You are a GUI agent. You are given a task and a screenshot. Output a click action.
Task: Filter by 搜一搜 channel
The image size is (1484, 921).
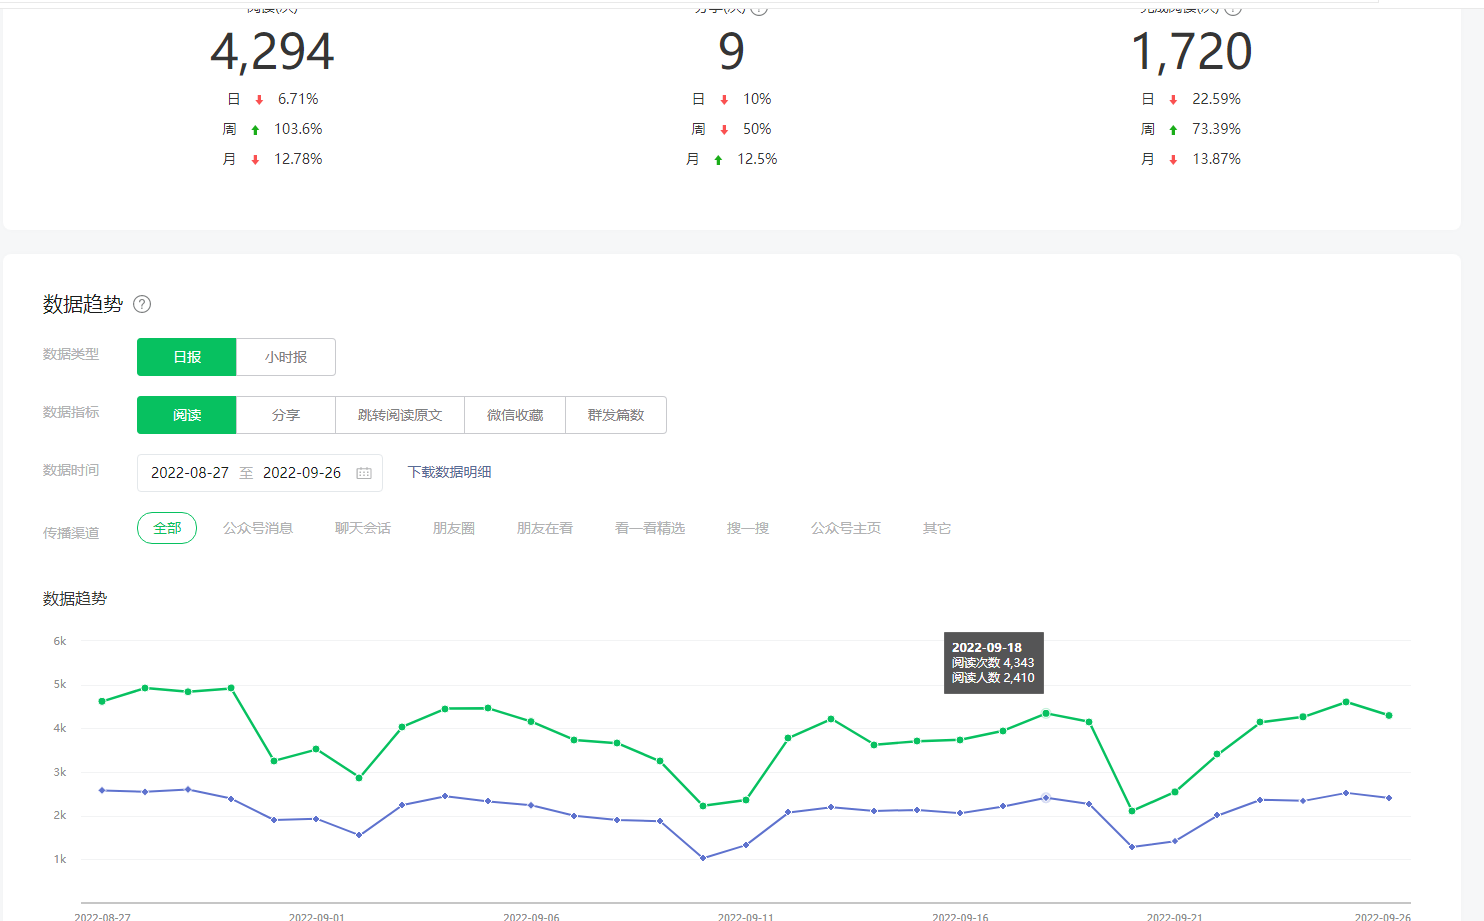[x=748, y=528]
